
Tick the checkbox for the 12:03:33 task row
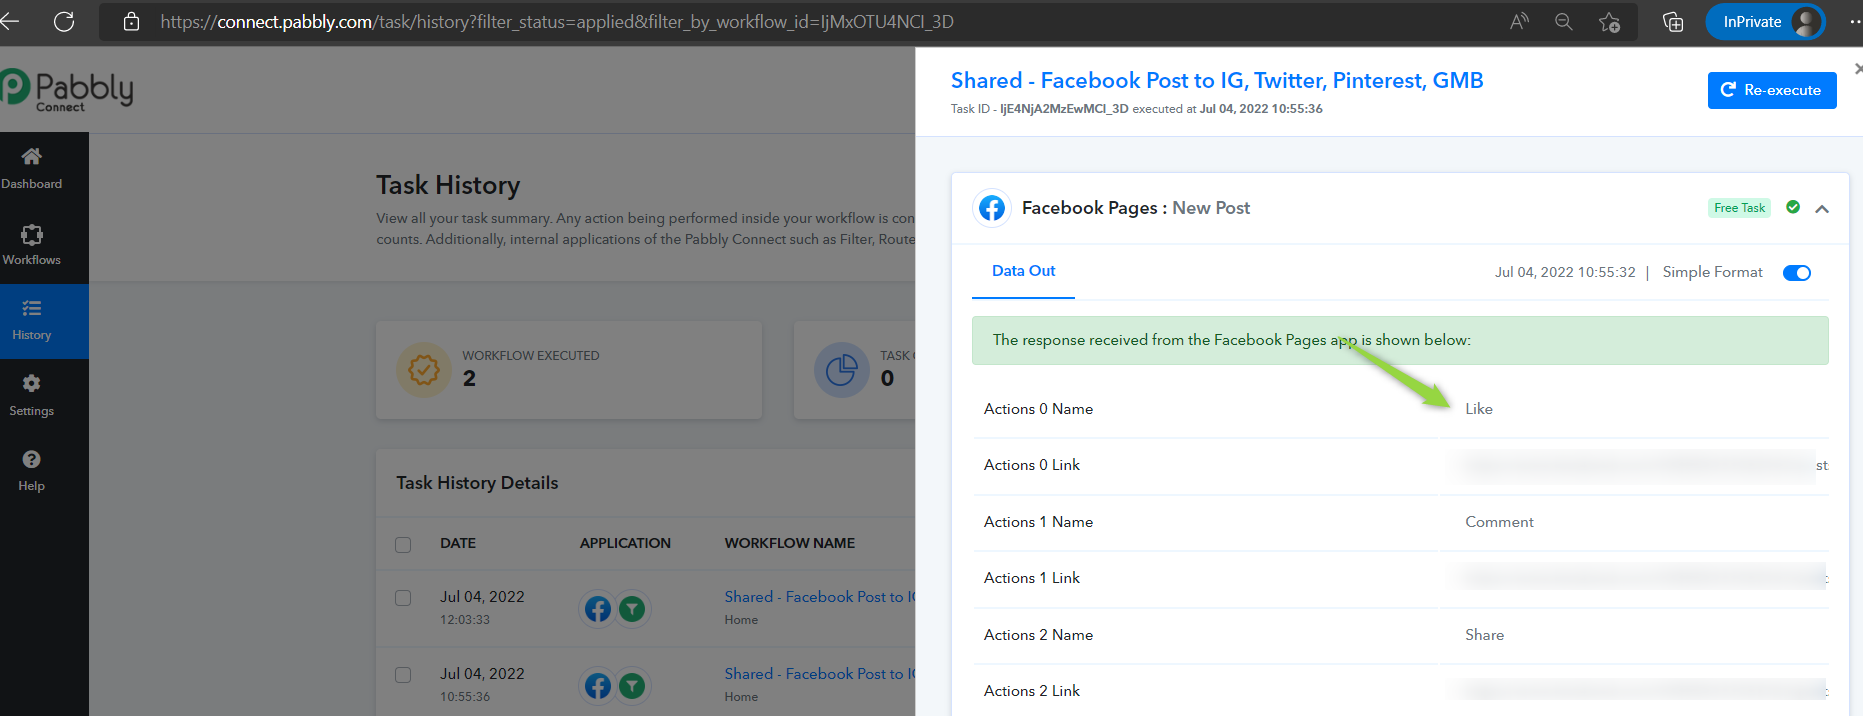pos(403,597)
